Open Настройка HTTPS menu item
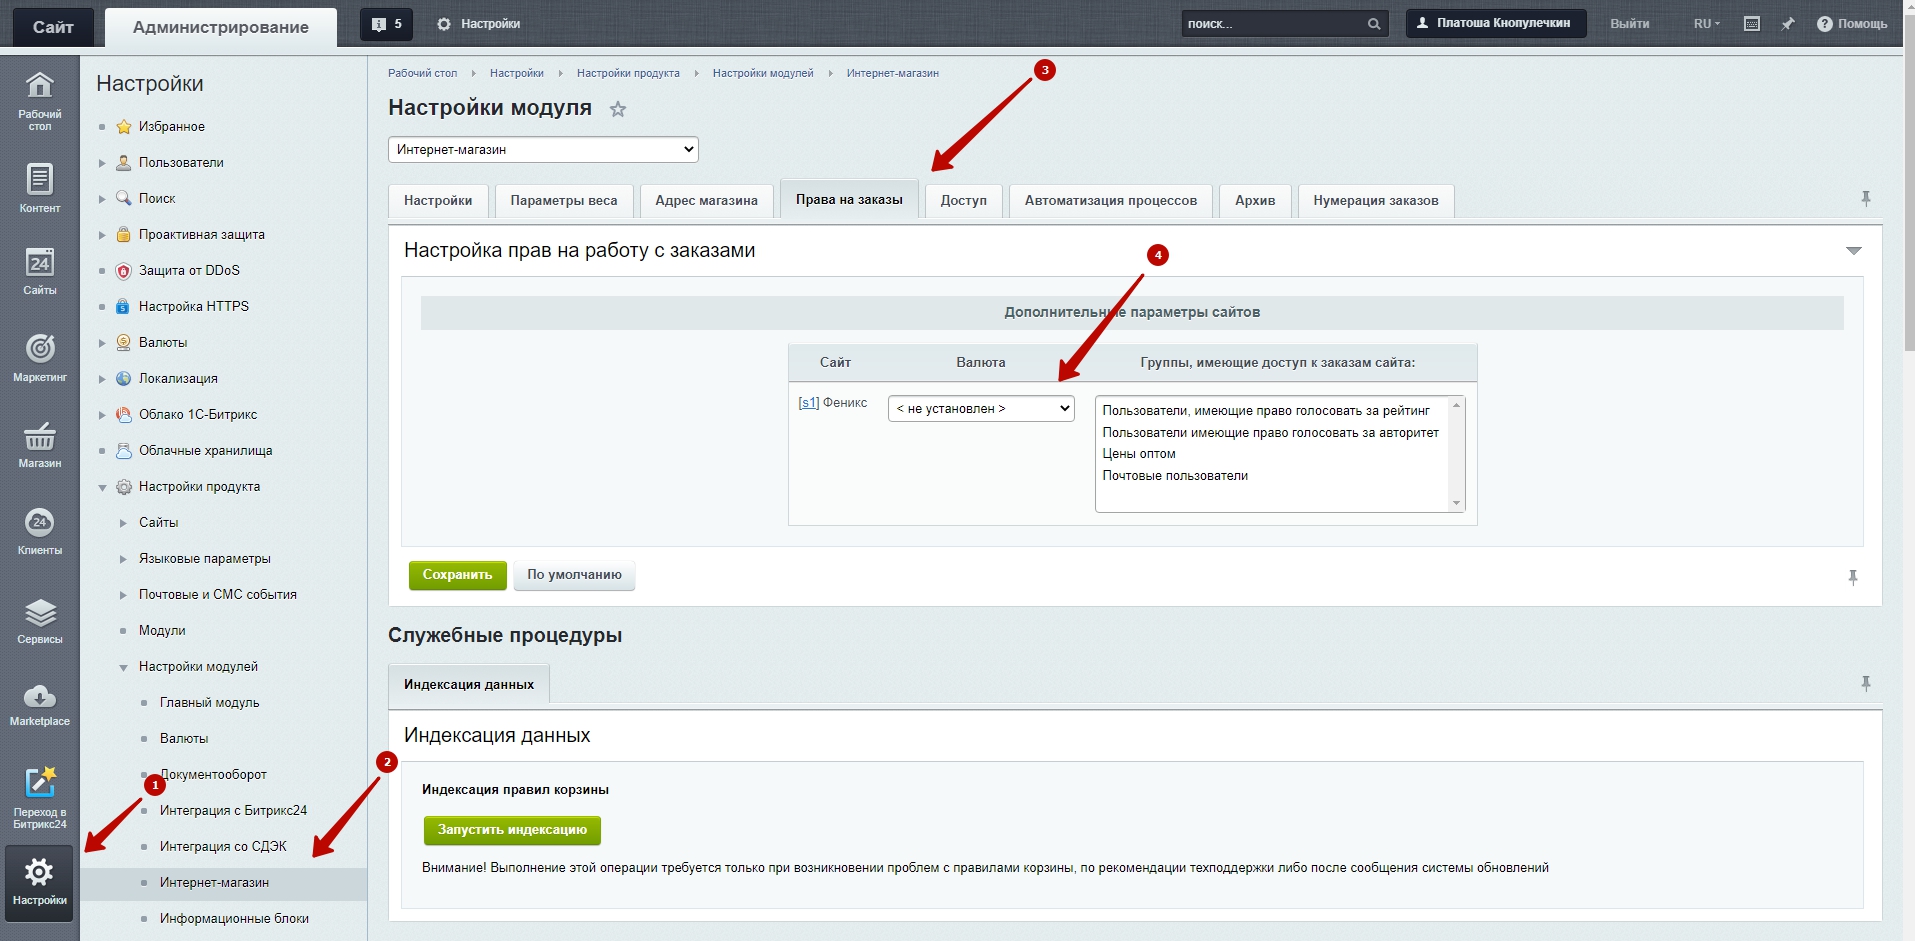The height and width of the screenshot is (941, 1915). click(194, 307)
